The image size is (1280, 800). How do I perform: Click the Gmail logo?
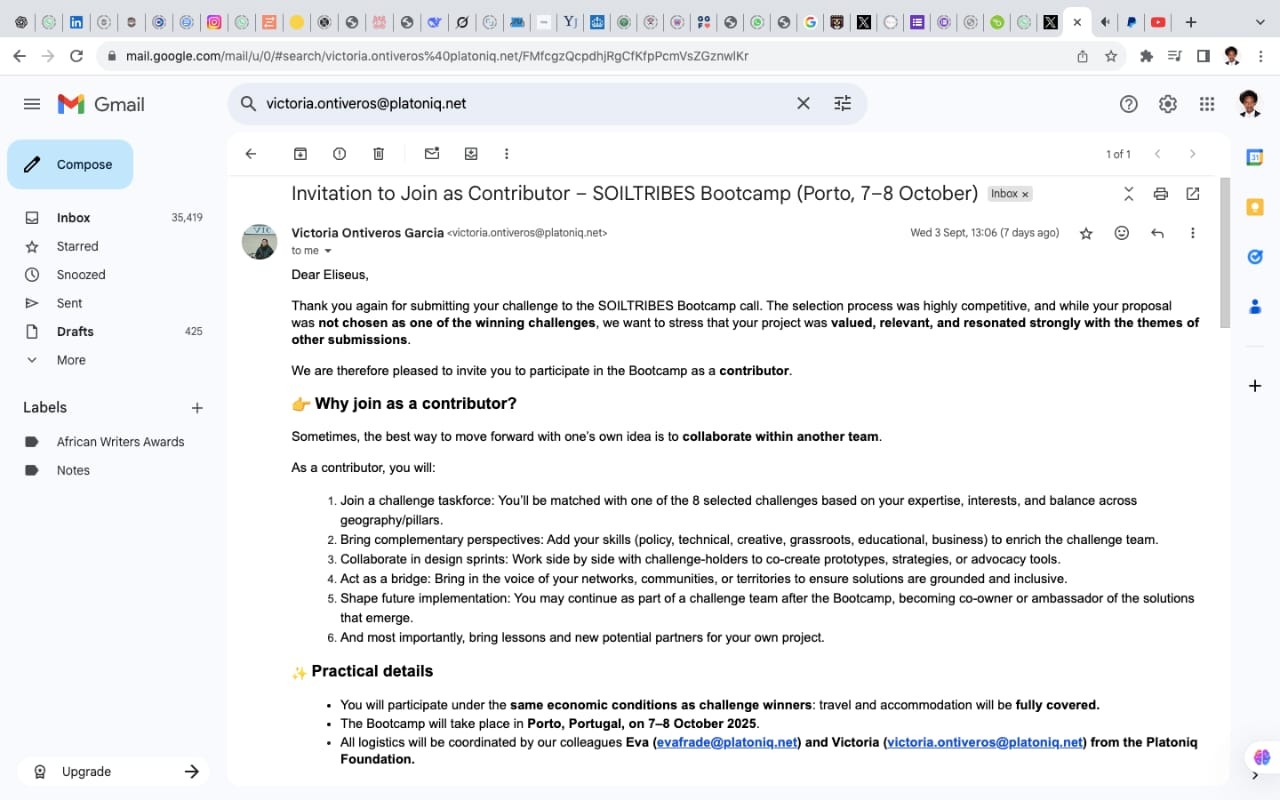[101, 104]
